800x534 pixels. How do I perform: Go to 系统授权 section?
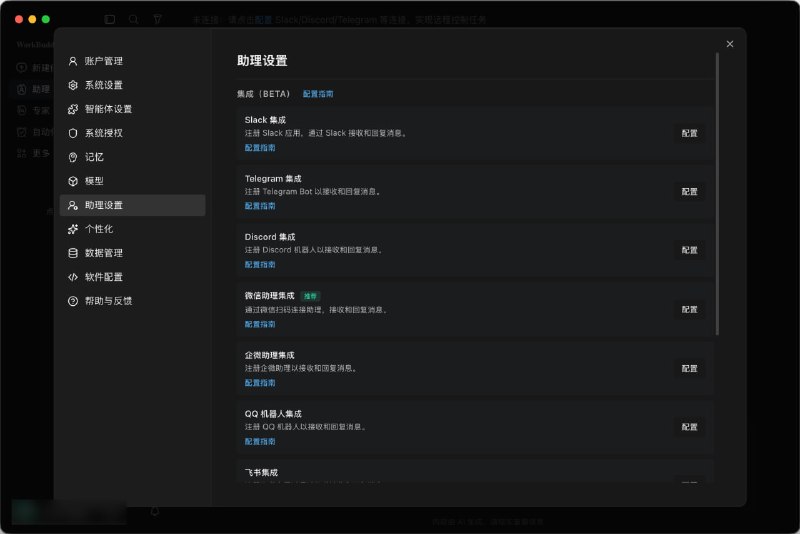coord(133,133)
